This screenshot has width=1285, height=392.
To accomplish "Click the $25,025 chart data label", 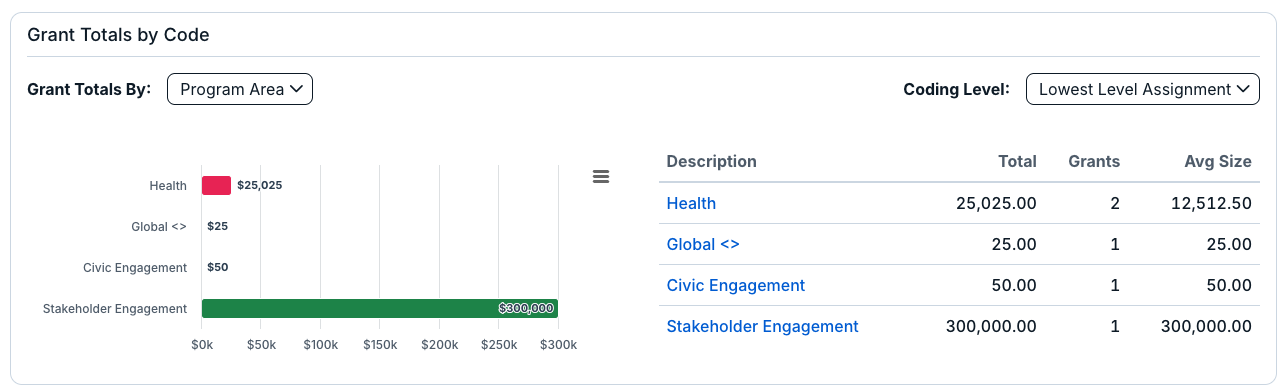I will [260, 185].
